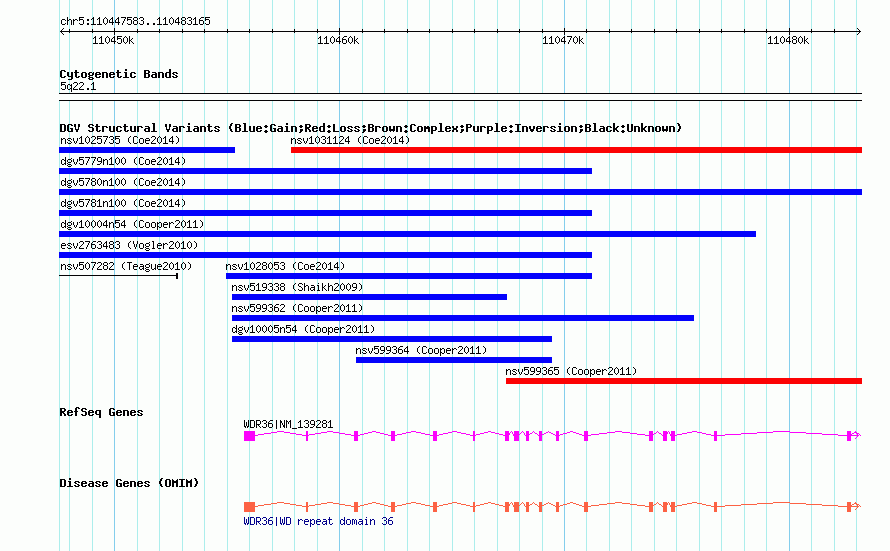This screenshot has height=551, width=890.
Task: Click the 5q22.1 band label
Action: pyautogui.click(x=78, y=86)
